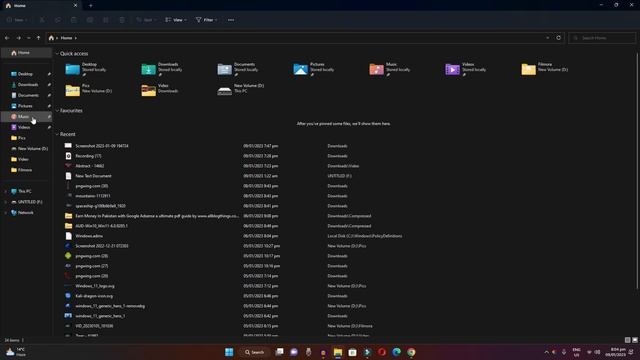Viewport: 640px width, 360px height.
Task: Switch to large thumbnails view in status bar
Action: 635,340
